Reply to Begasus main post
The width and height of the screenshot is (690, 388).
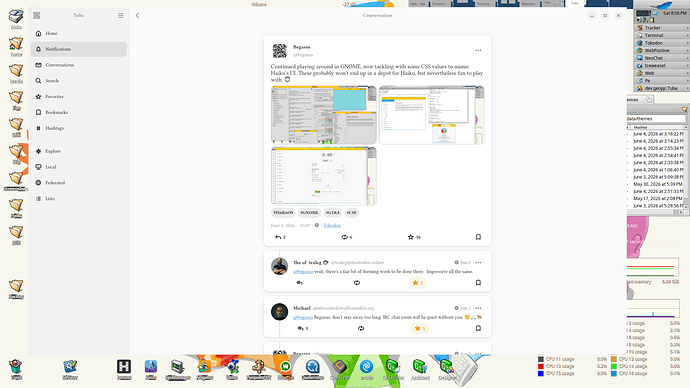(280, 237)
